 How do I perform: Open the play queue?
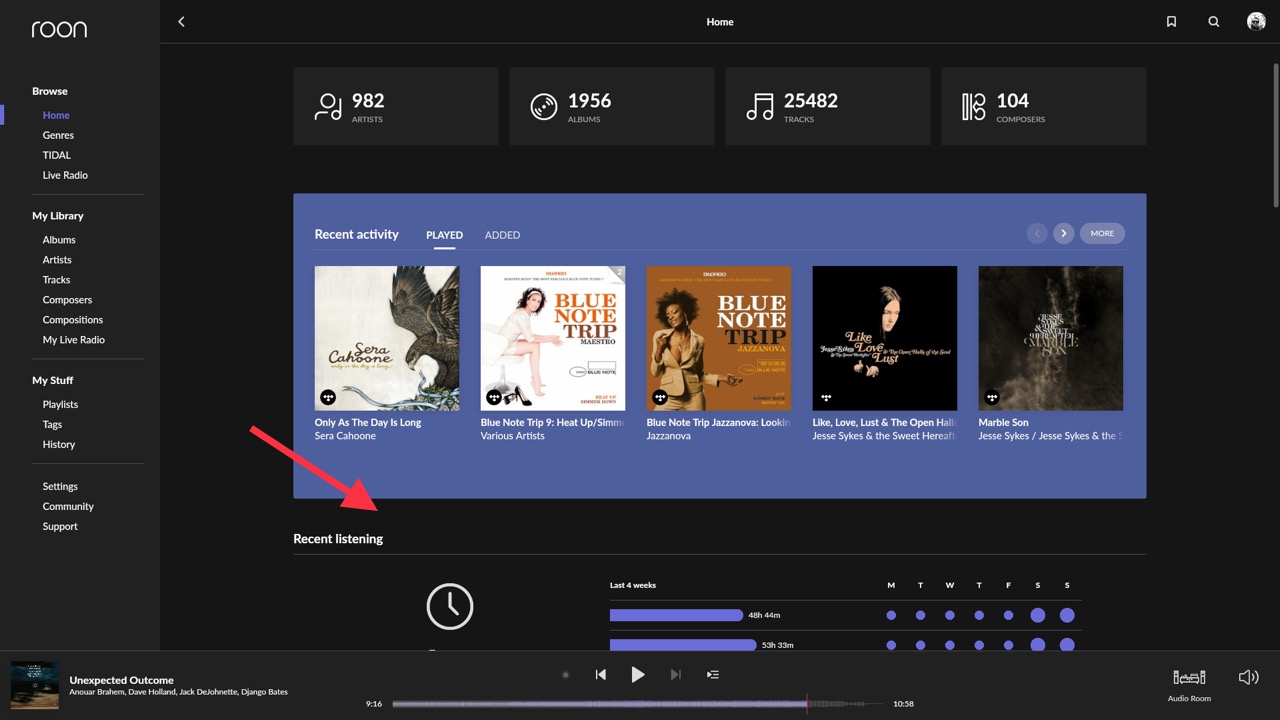[x=713, y=675]
